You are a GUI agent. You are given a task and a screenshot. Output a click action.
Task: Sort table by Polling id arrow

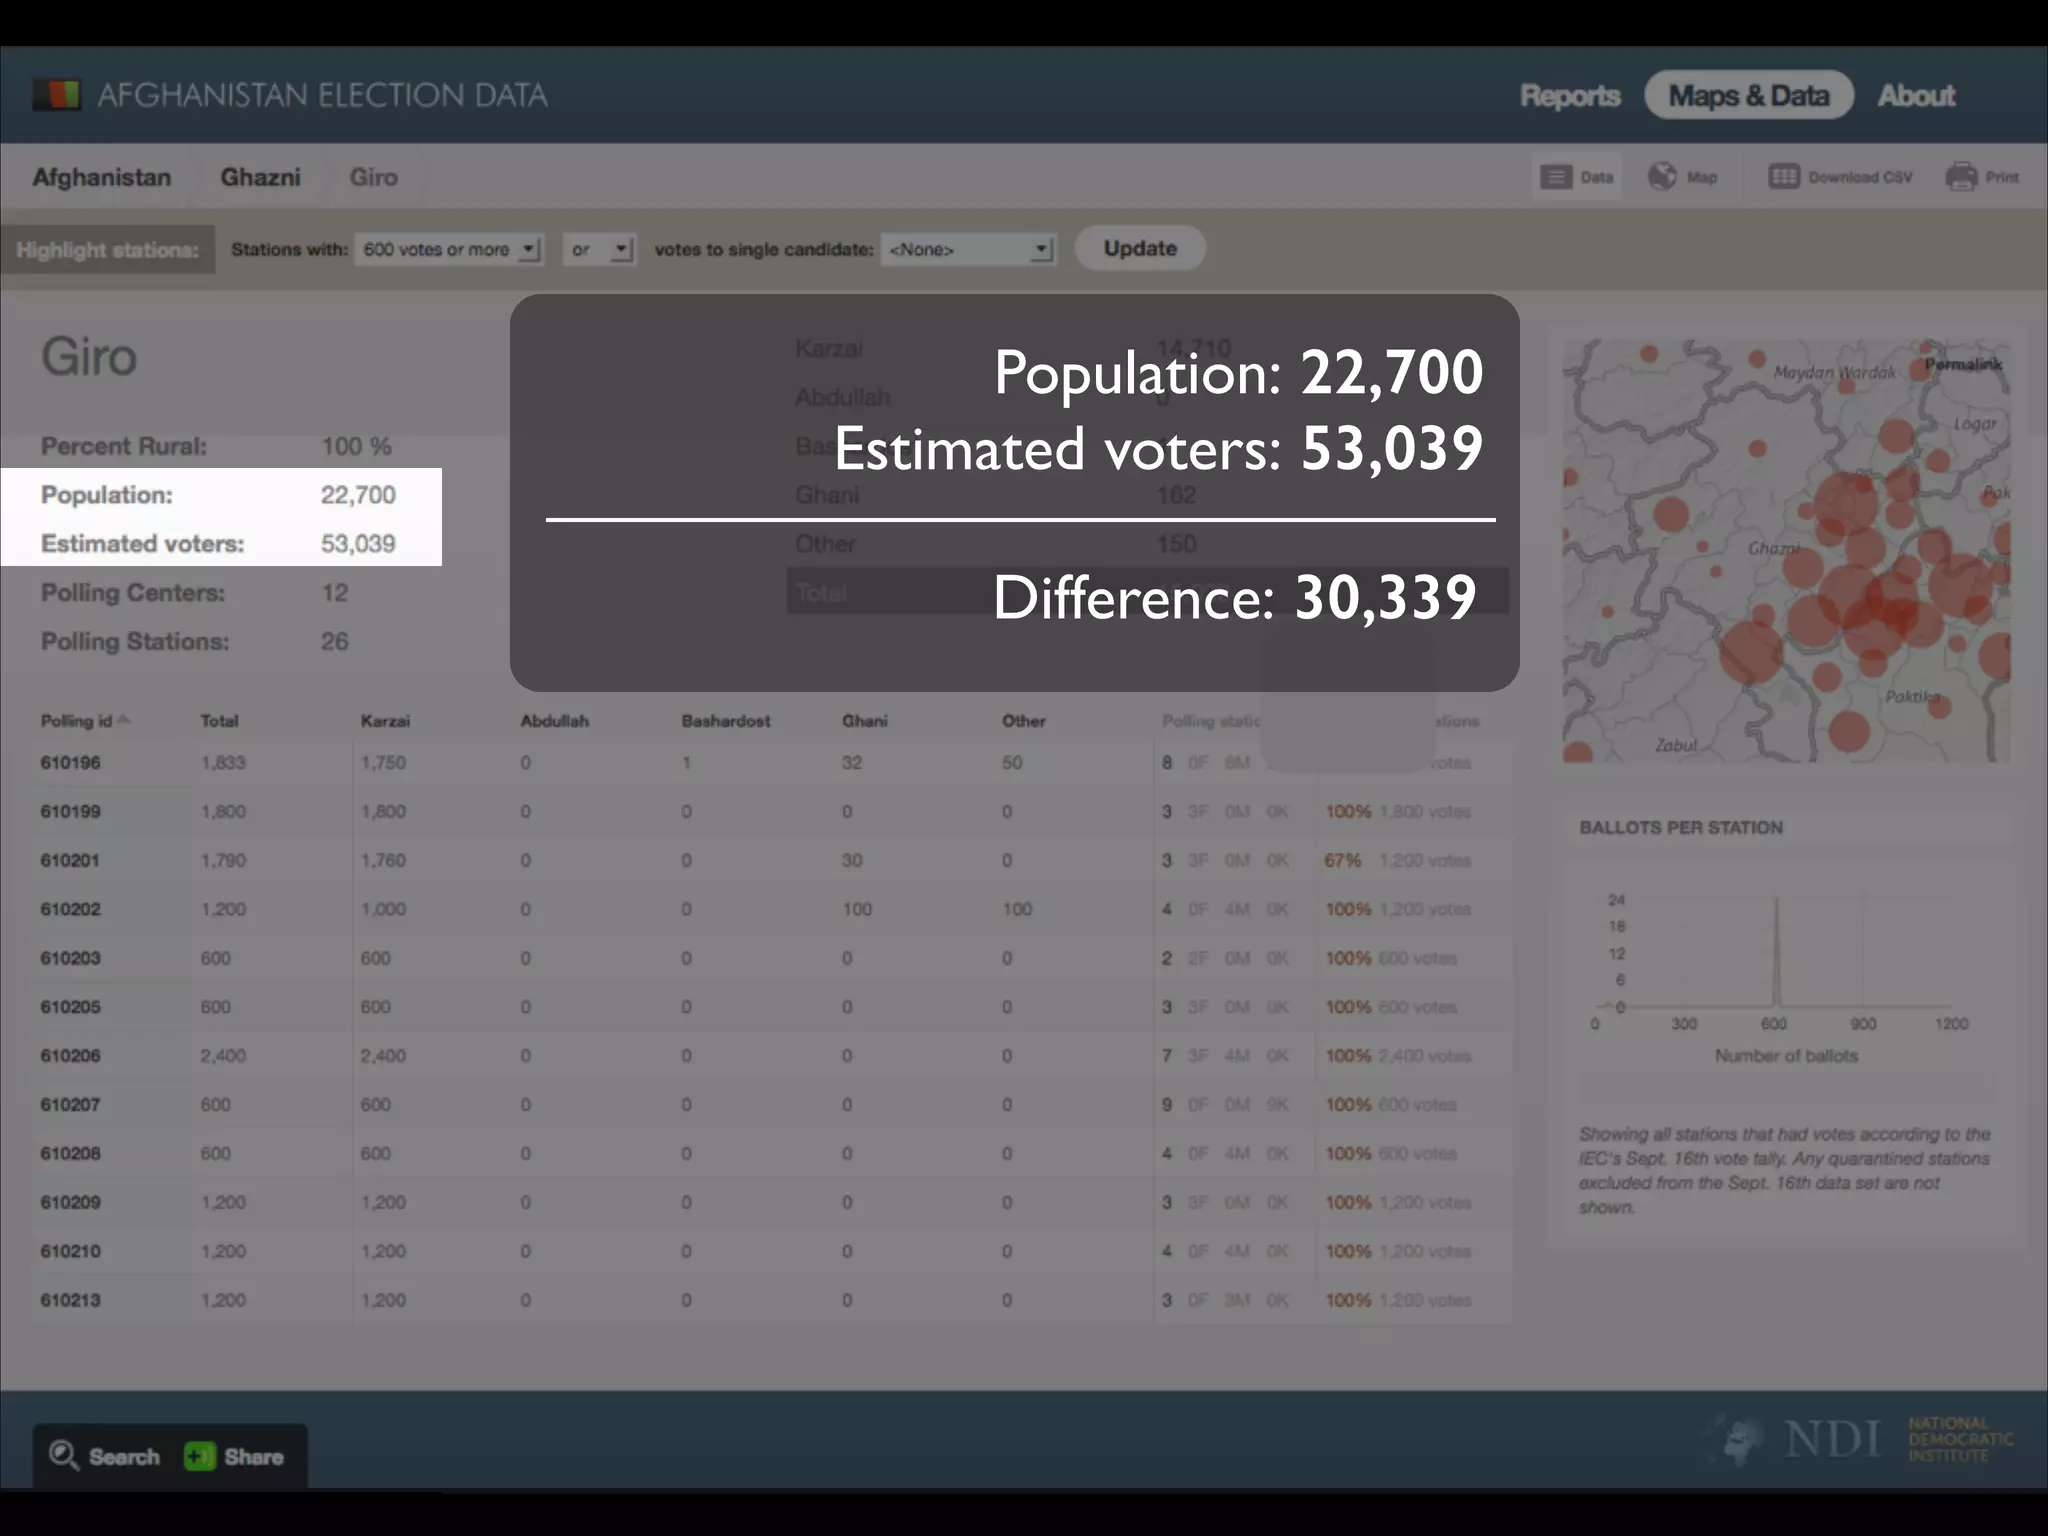[x=124, y=720]
